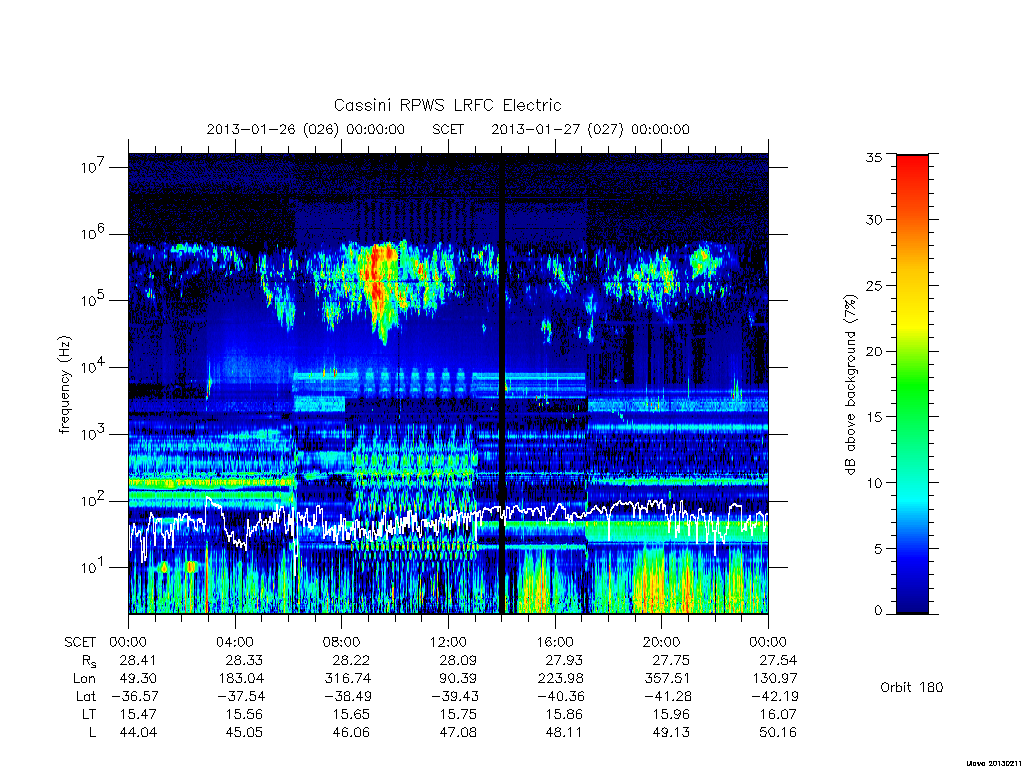The width and height of the screenshot is (1024, 768).
Task: Click the 04:00 time axis label
Action: coord(235,642)
